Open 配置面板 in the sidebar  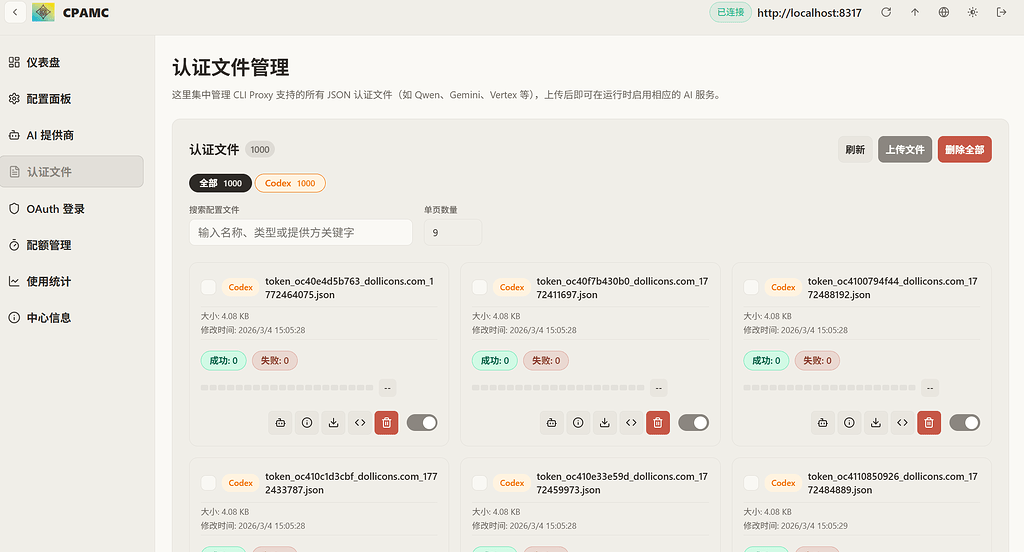tap(72, 99)
